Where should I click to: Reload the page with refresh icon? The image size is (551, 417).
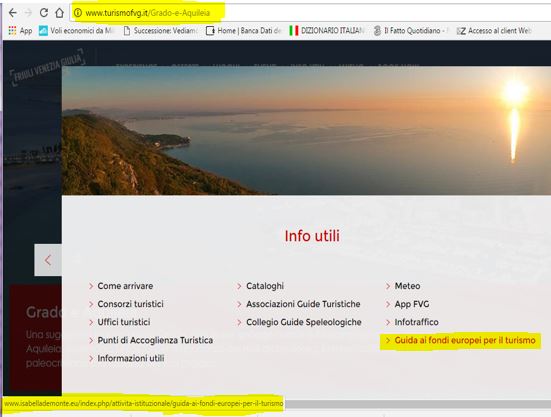click(44, 13)
